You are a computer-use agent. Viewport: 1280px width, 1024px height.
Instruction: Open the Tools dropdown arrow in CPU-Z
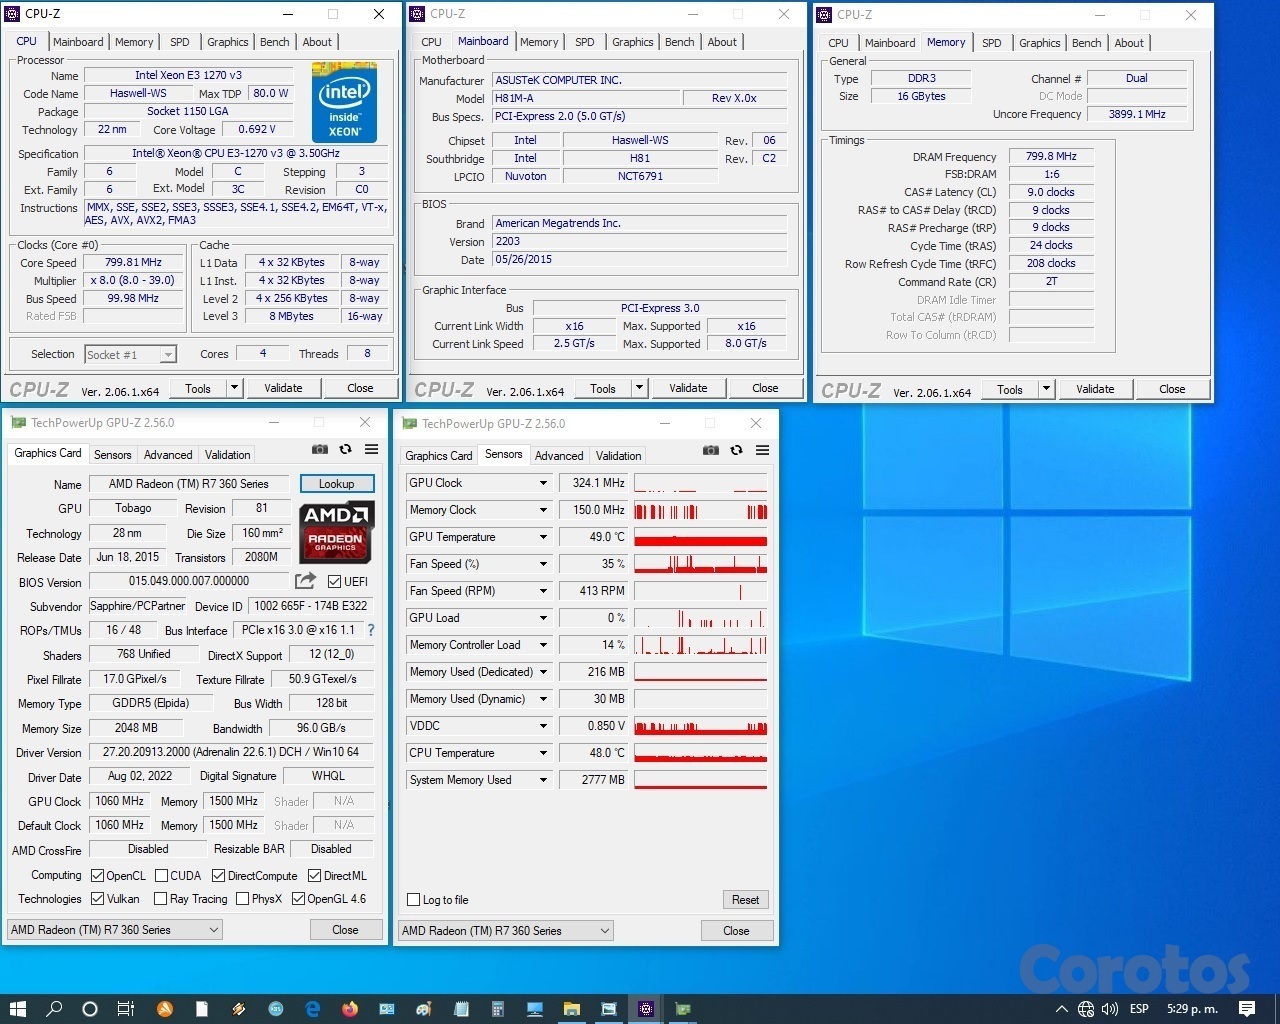tap(233, 388)
